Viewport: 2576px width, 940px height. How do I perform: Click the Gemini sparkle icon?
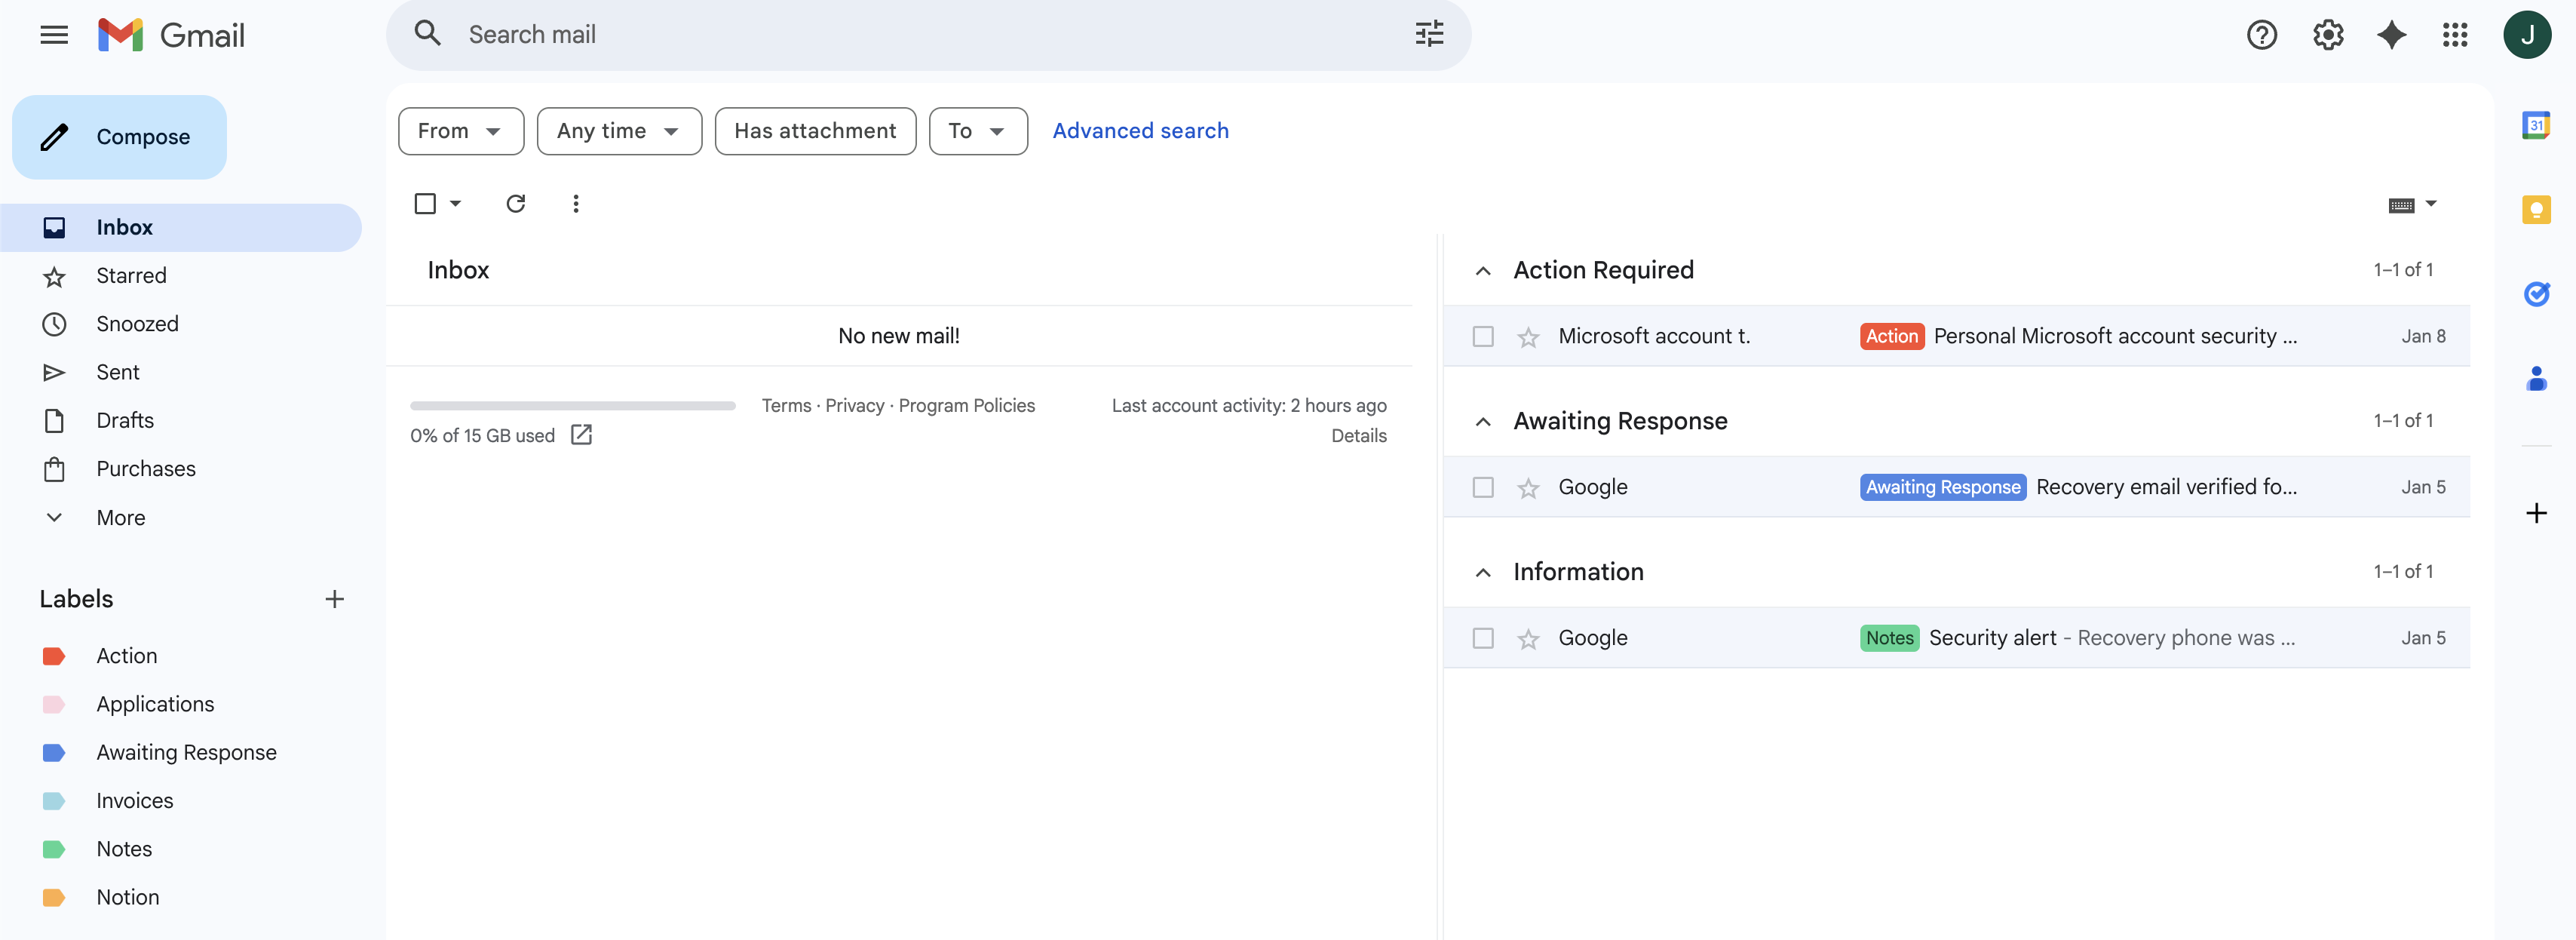point(2391,35)
